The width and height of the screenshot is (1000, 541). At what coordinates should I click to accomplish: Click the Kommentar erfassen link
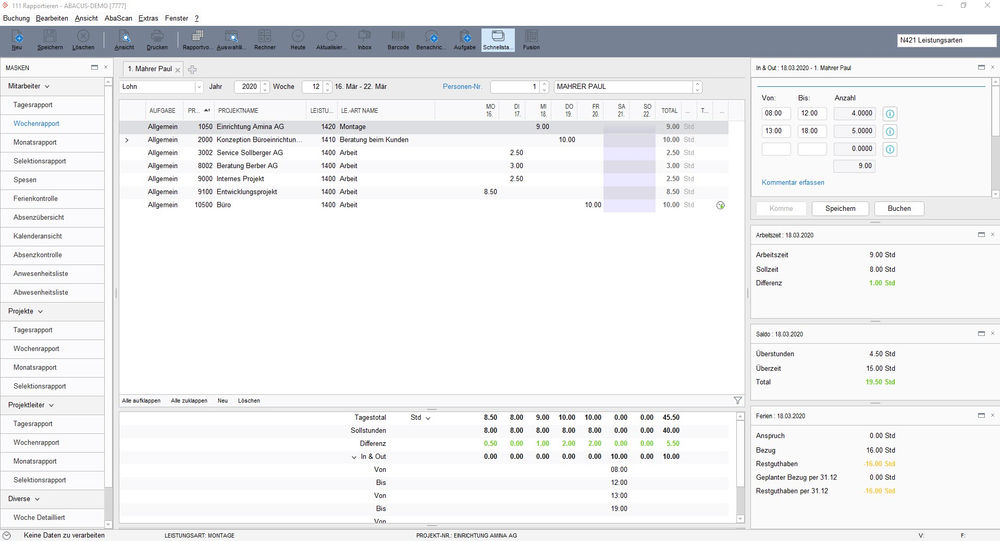(793, 182)
